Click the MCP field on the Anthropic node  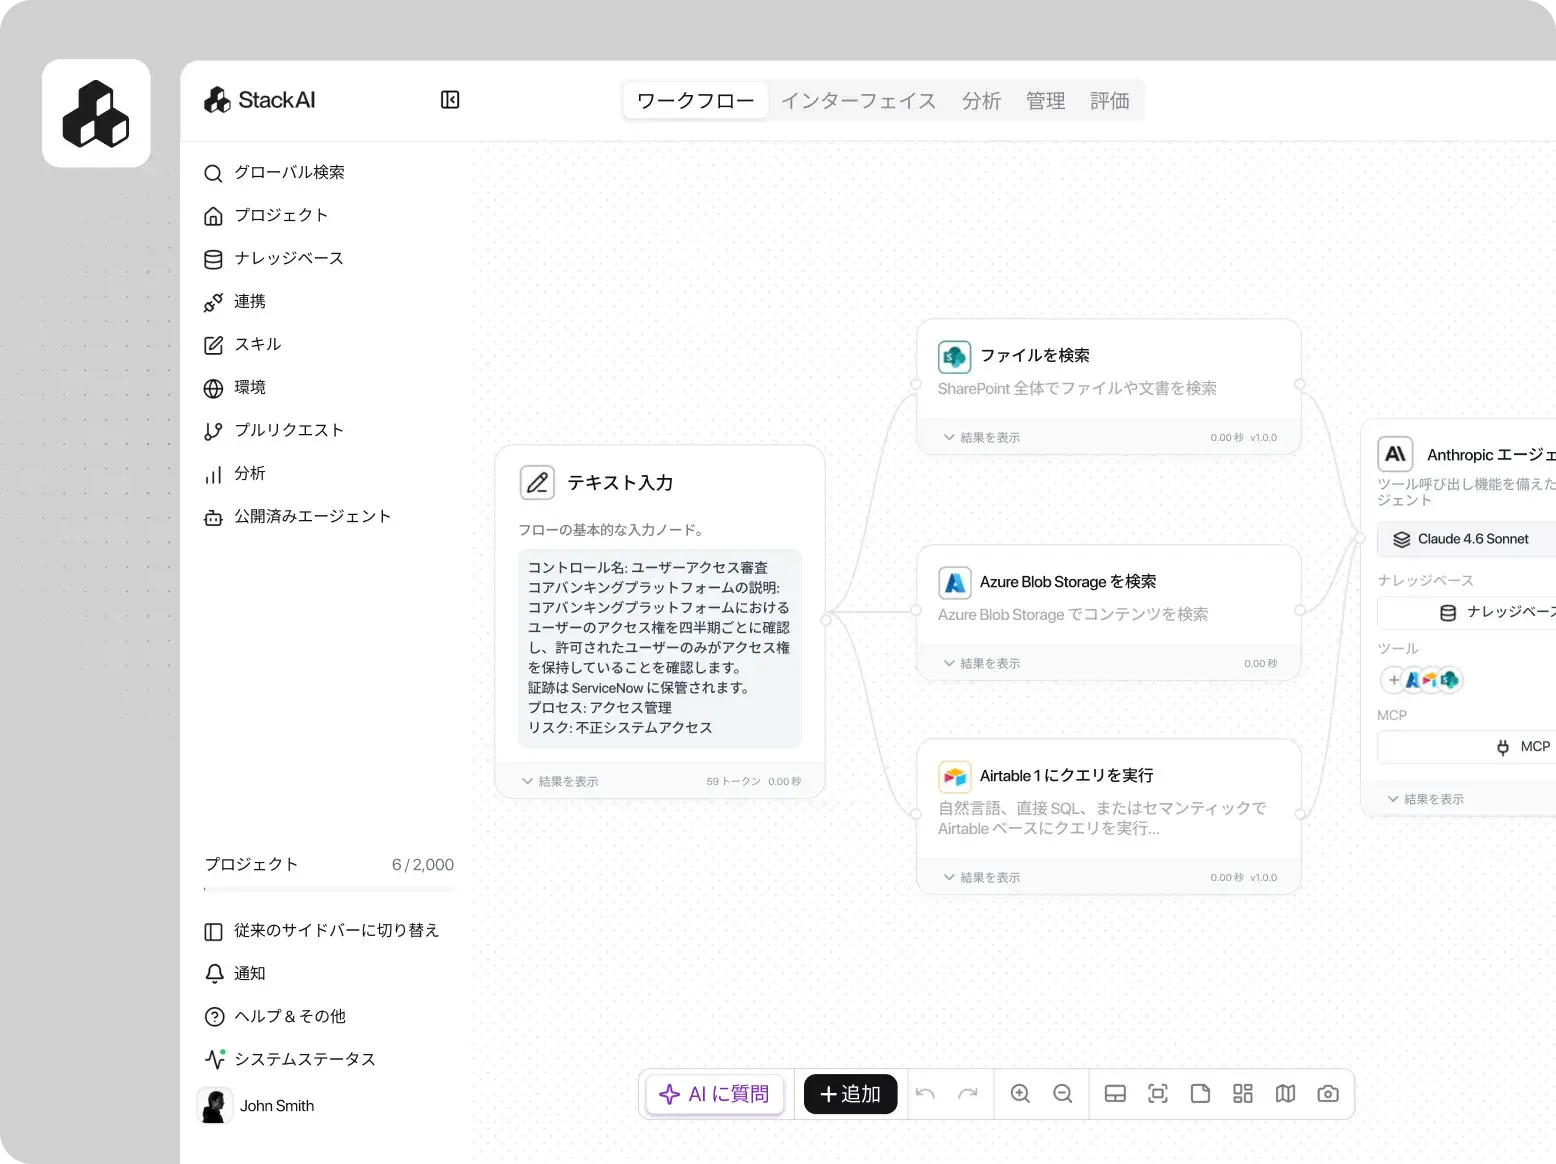coord(1466,747)
